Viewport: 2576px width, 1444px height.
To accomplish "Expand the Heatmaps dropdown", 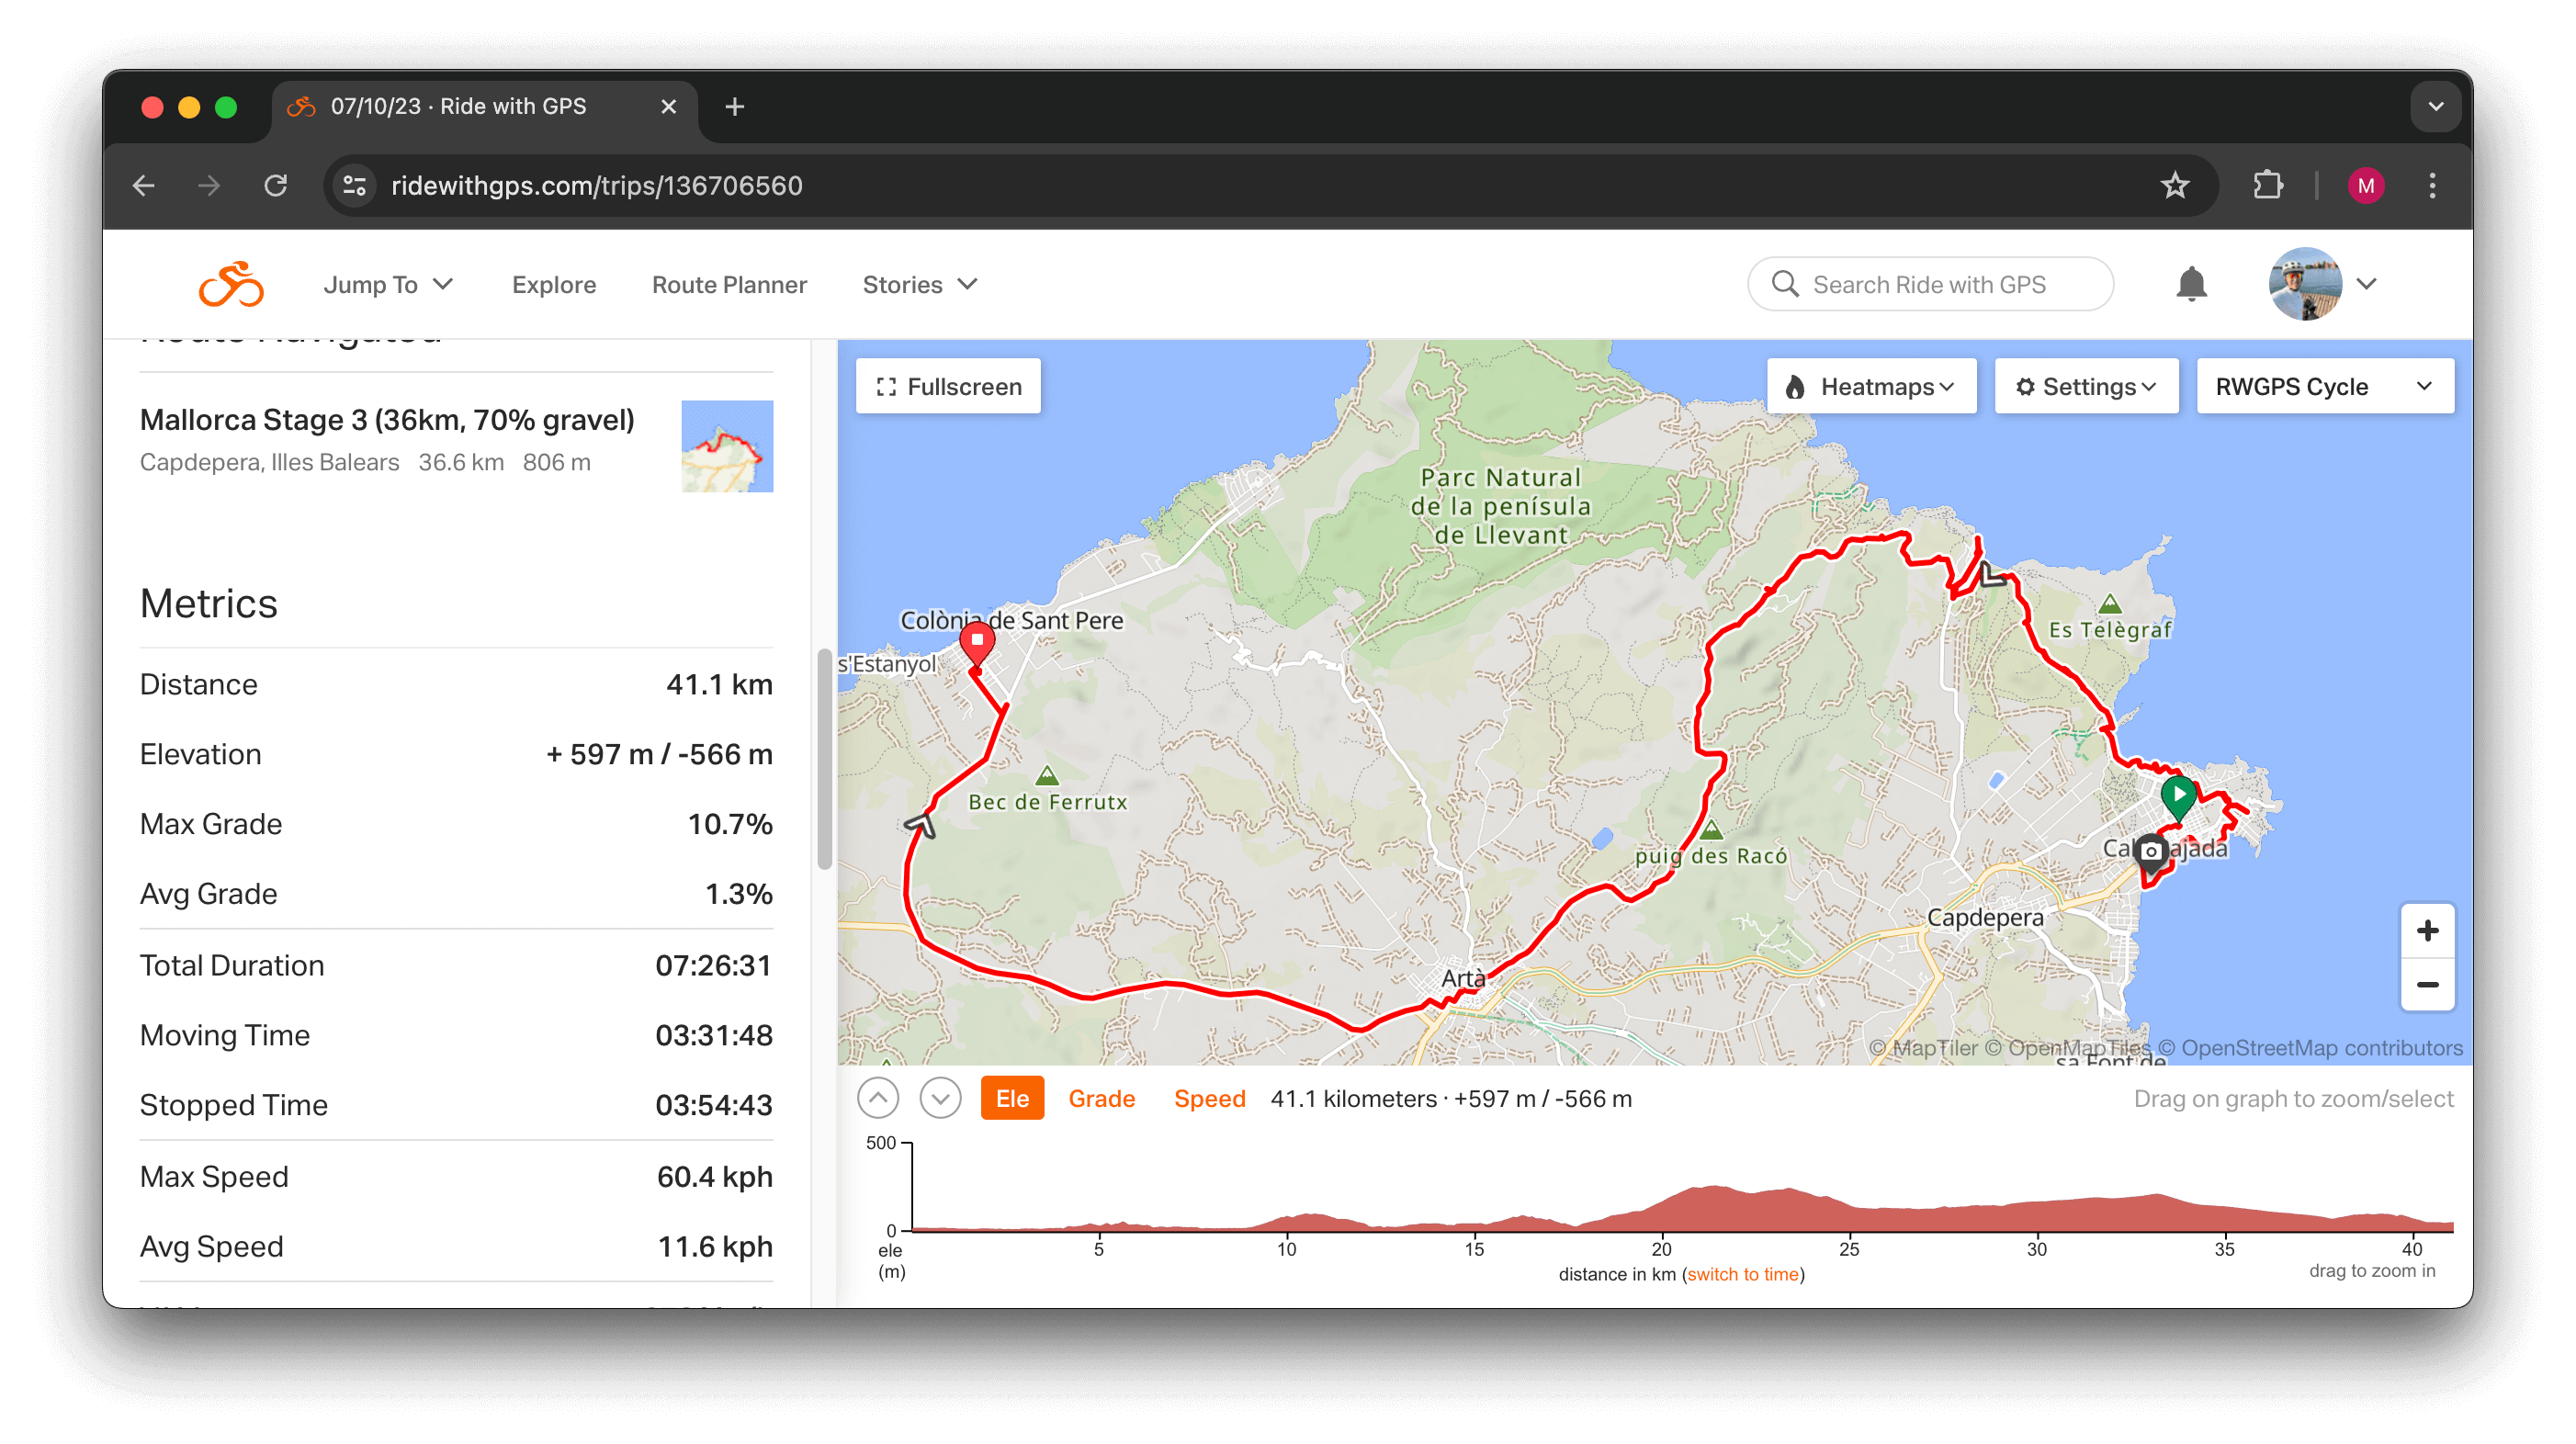I will pyautogui.click(x=1870, y=387).
